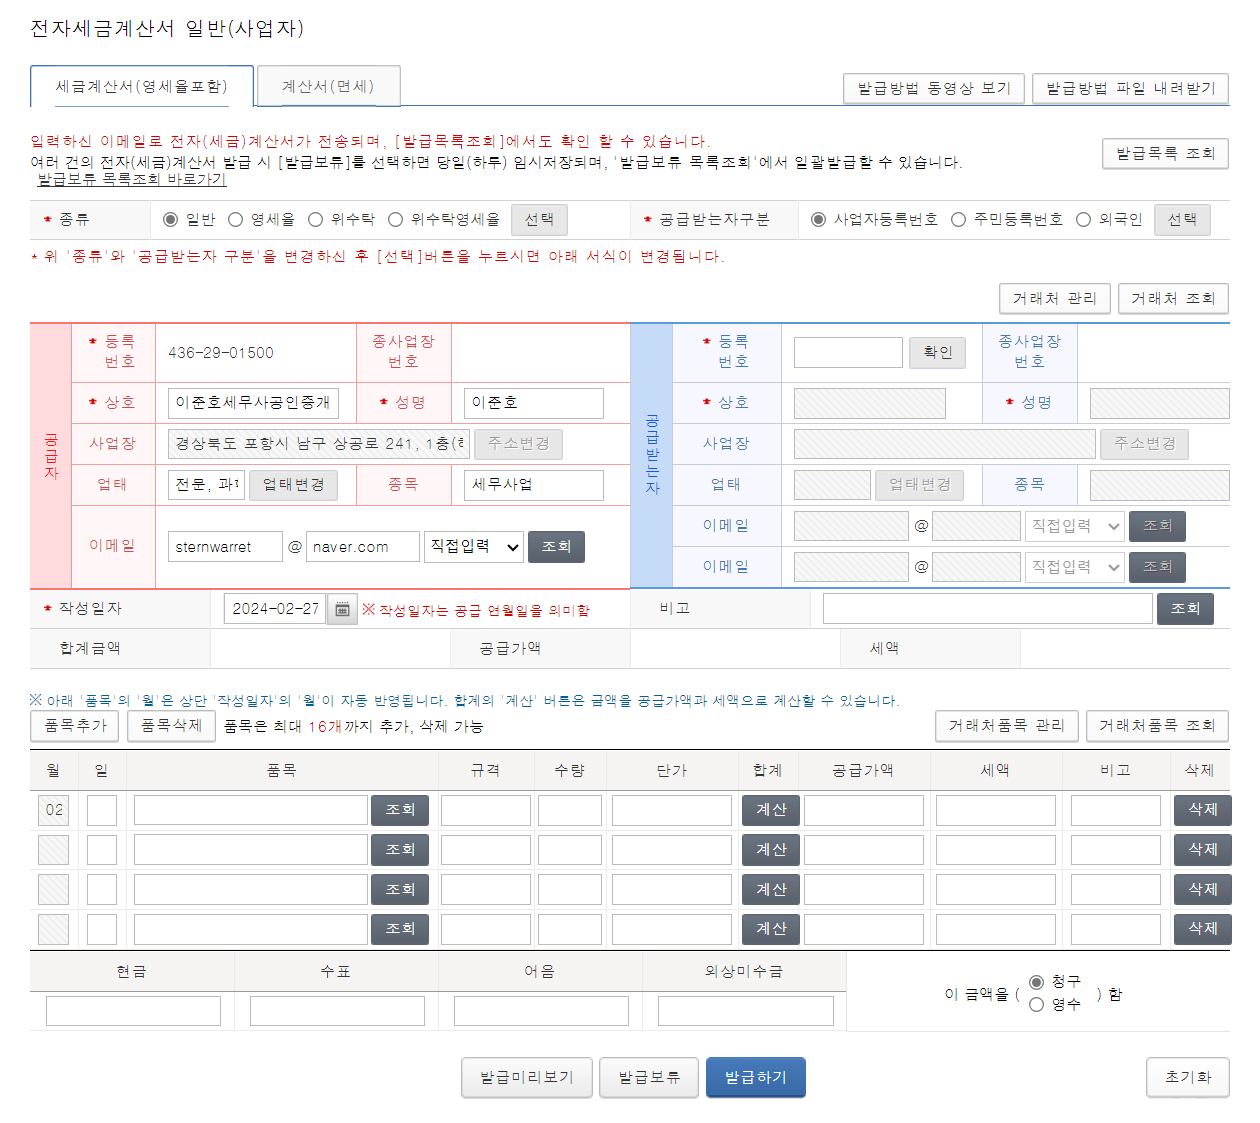
Task: Click 조회 in the 02 month item row
Action: pos(401,809)
